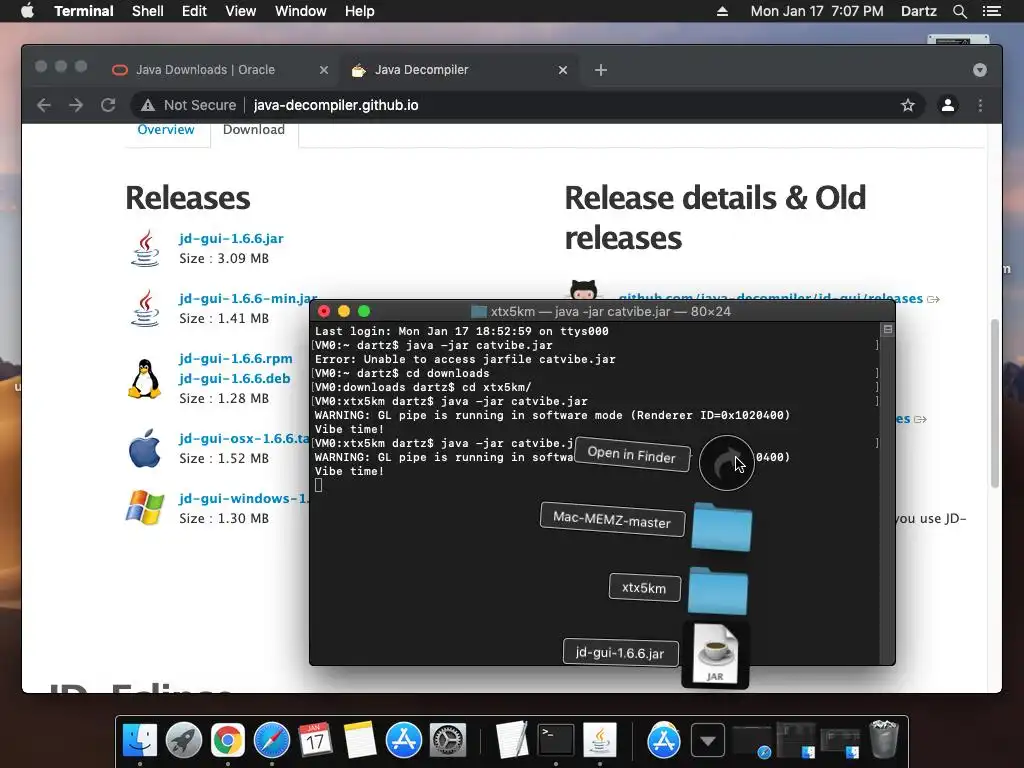
Task: Click the blue Apple logo icon
Action: click(x=144, y=448)
